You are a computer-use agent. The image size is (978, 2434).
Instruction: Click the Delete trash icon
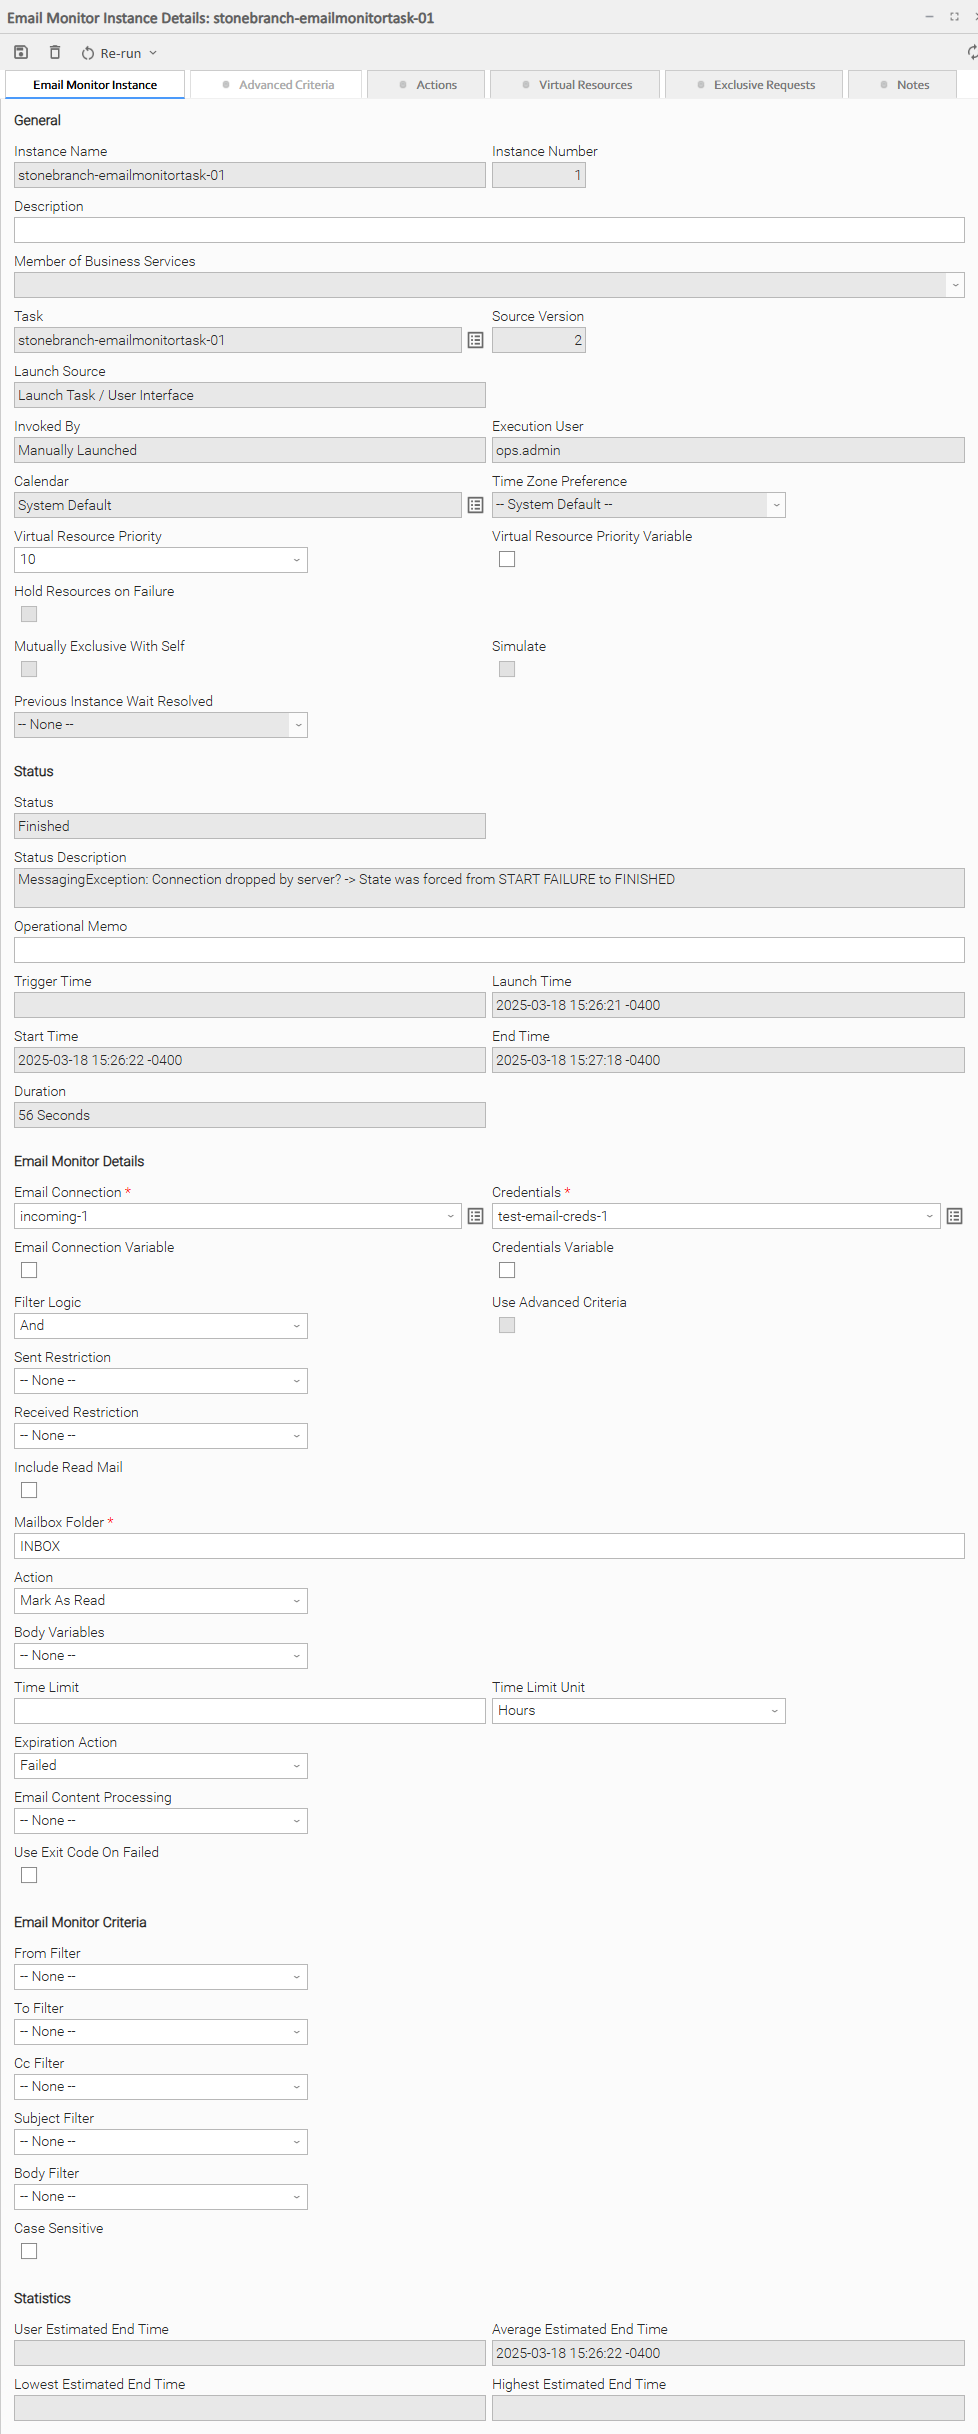pos(55,53)
